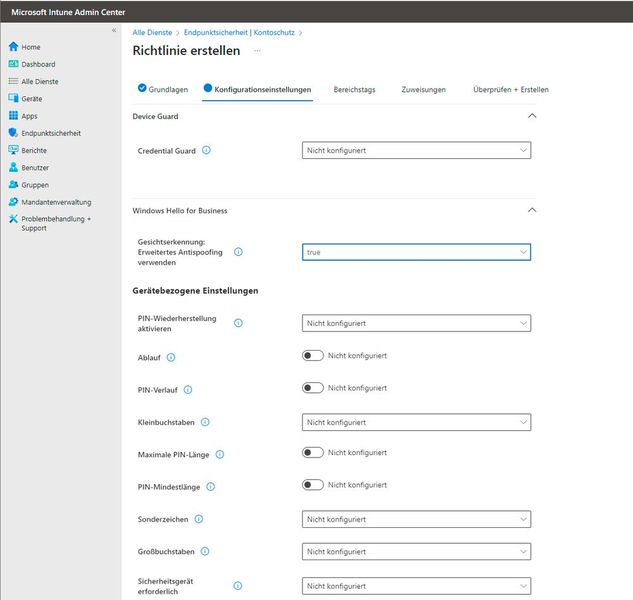The width and height of the screenshot is (633, 600).
Task: Click the Home icon in sidebar
Action: point(13,46)
